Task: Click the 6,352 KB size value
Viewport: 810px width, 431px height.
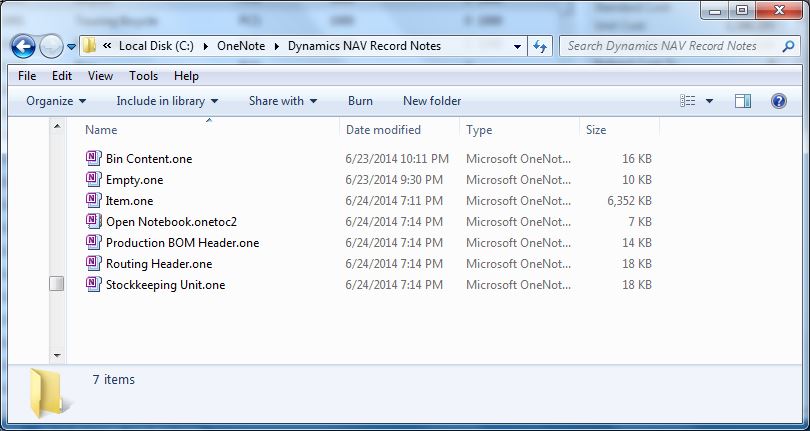Action: point(629,201)
